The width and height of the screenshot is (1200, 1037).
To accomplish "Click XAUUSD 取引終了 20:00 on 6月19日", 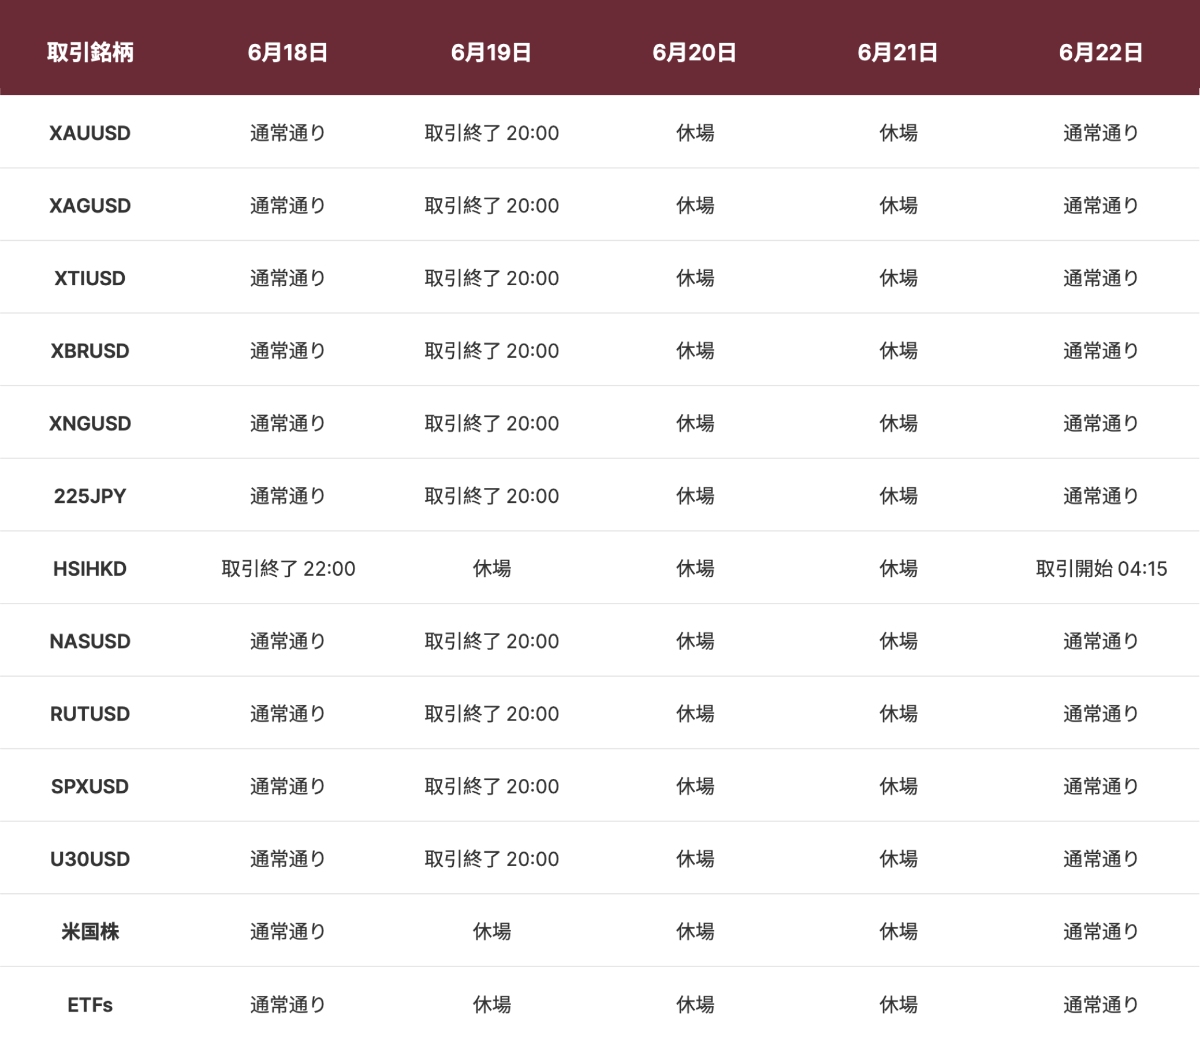I will (491, 133).
